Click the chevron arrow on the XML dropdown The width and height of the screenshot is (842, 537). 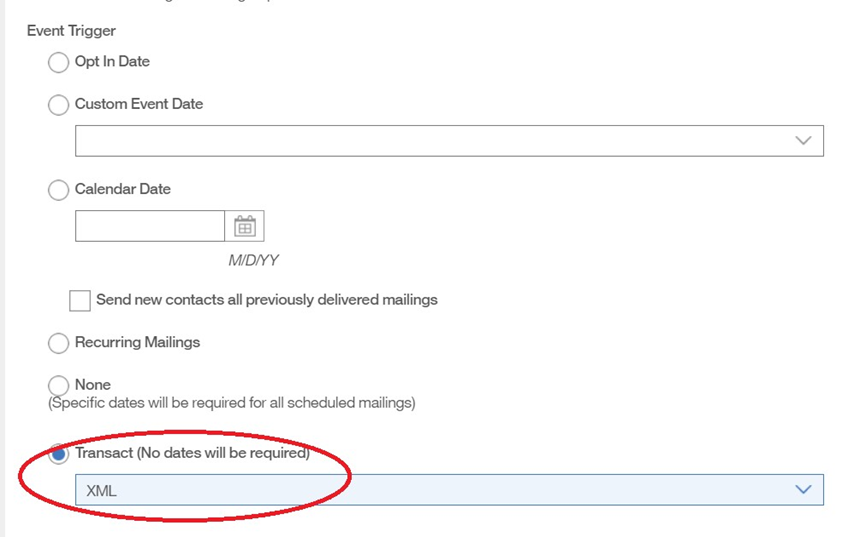point(803,490)
